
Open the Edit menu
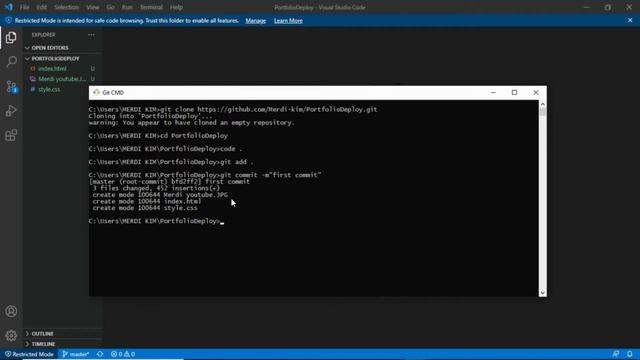click(41, 7)
